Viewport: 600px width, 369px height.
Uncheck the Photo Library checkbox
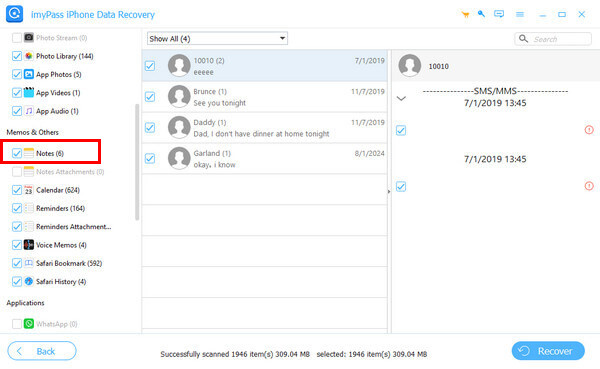(x=16, y=56)
